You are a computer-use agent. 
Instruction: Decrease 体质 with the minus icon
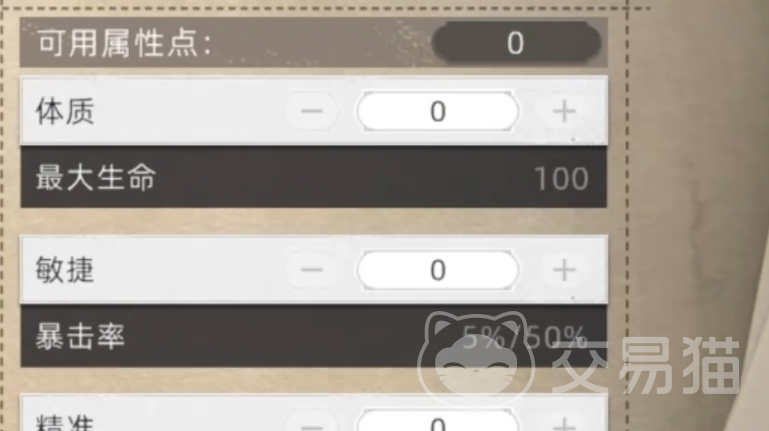click(x=312, y=111)
